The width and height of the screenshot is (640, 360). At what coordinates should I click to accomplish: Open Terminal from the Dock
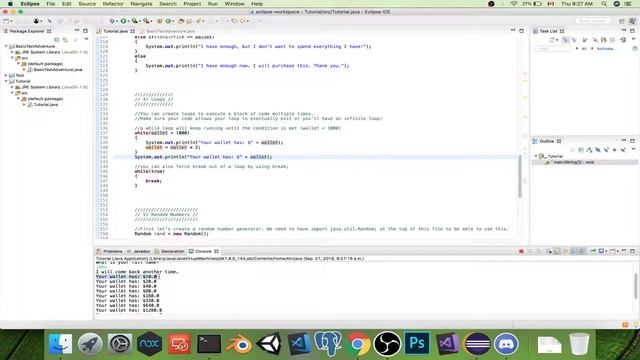tap(209, 344)
